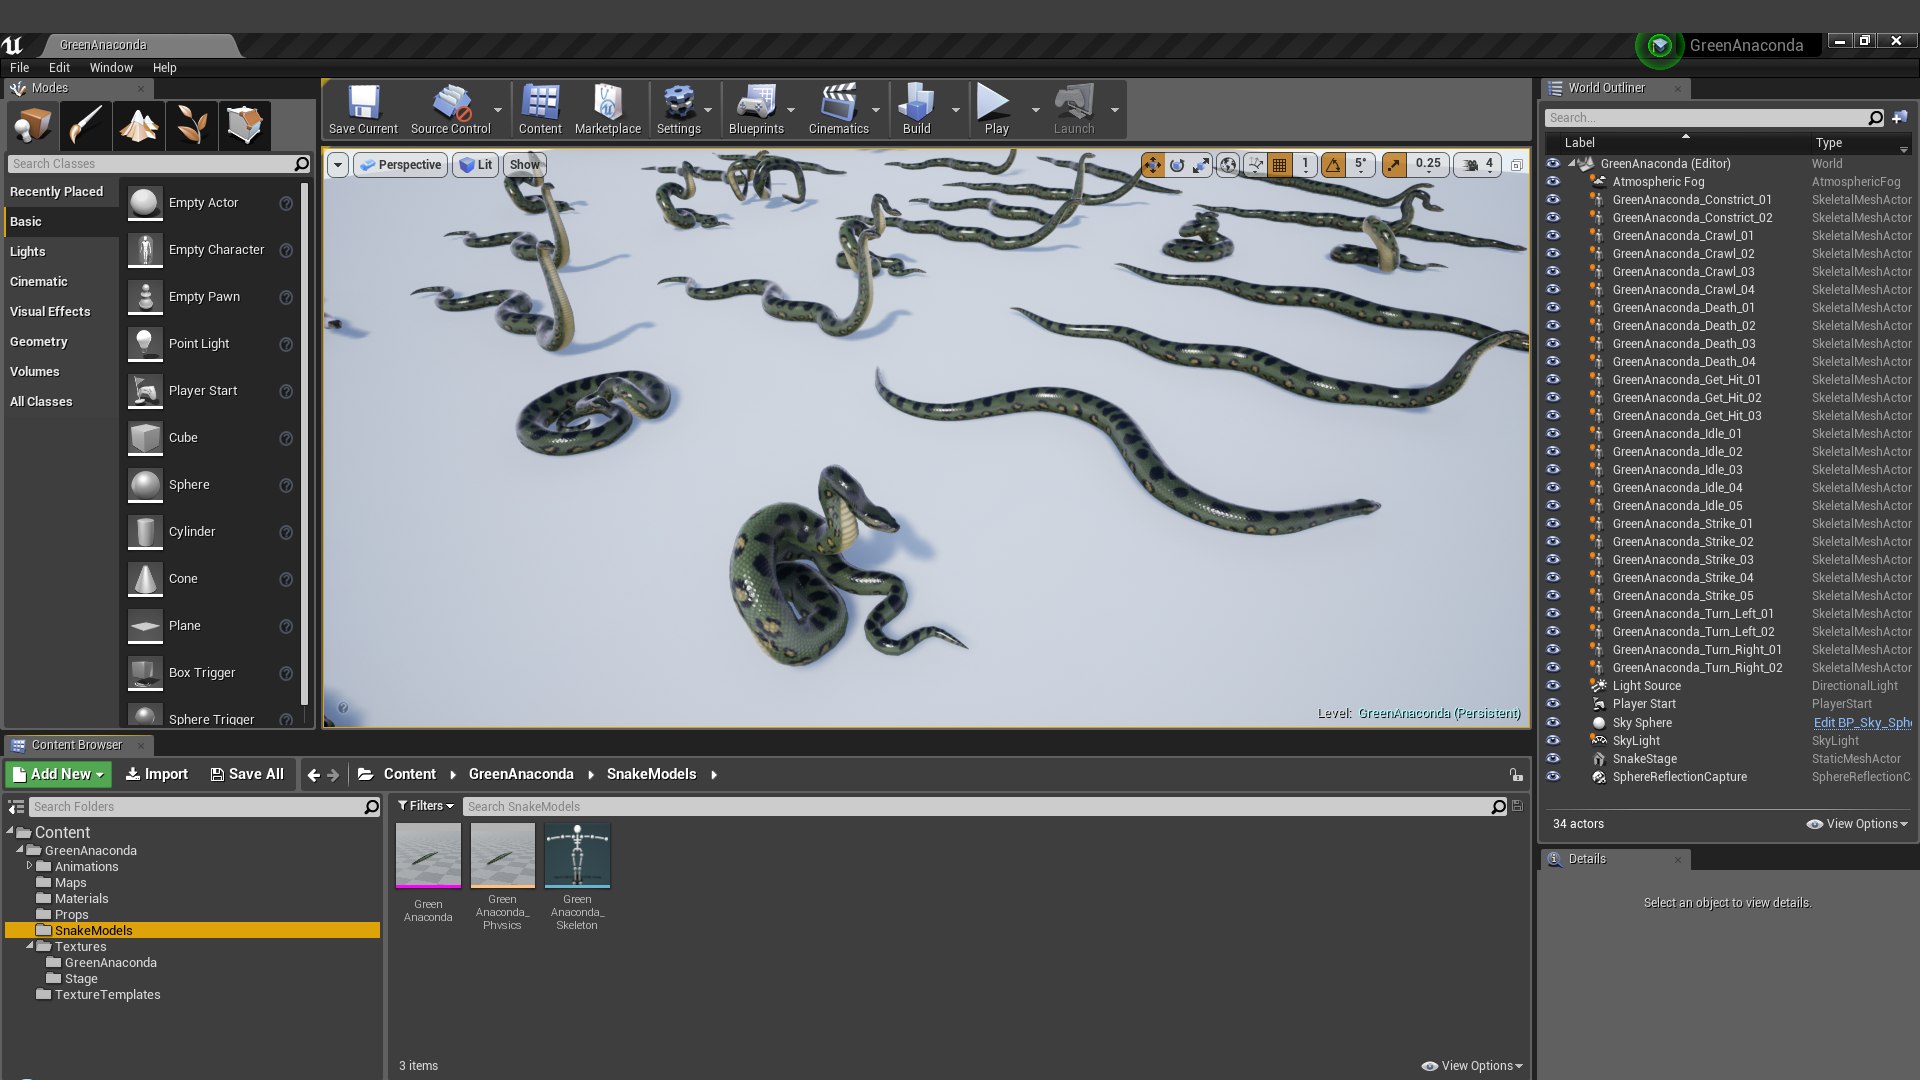Image resolution: width=1920 pixels, height=1080 pixels.
Task: Open the File menu
Action: tap(19, 68)
